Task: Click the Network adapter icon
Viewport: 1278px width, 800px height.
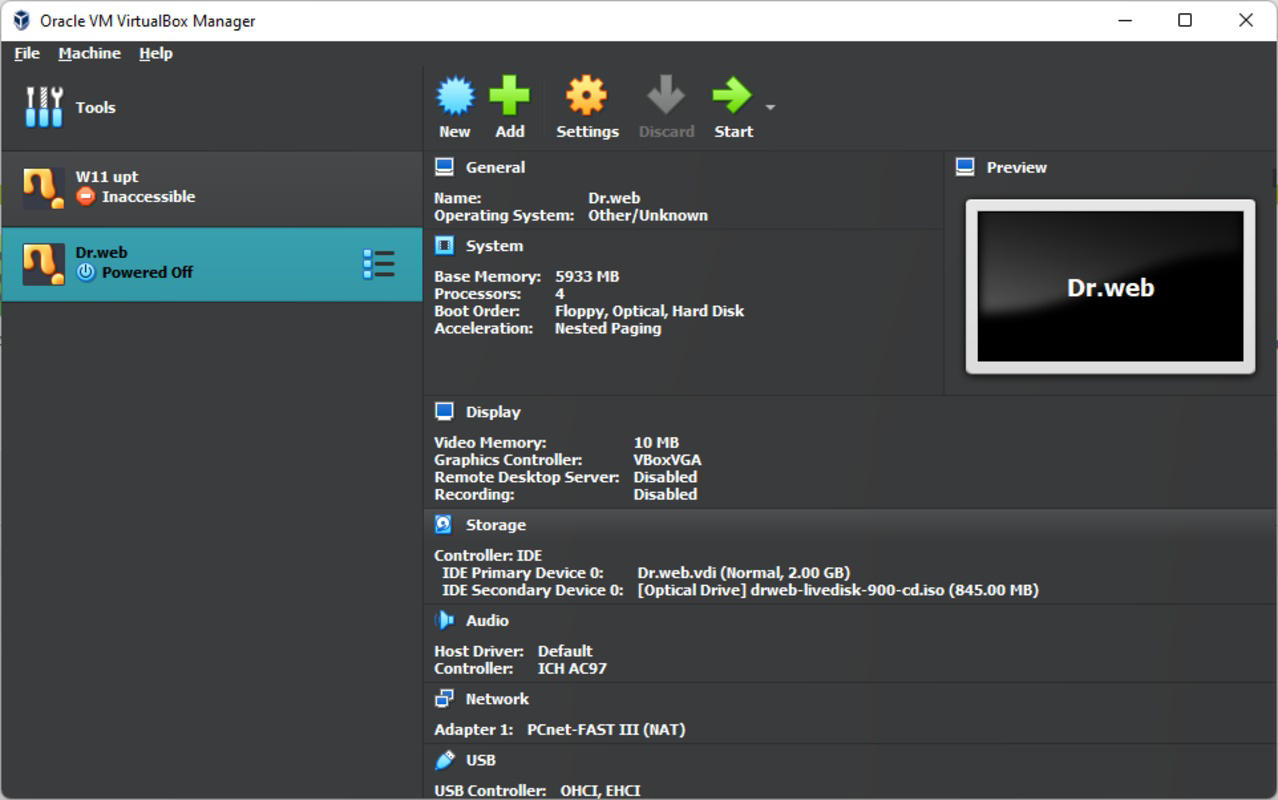Action: [x=444, y=698]
